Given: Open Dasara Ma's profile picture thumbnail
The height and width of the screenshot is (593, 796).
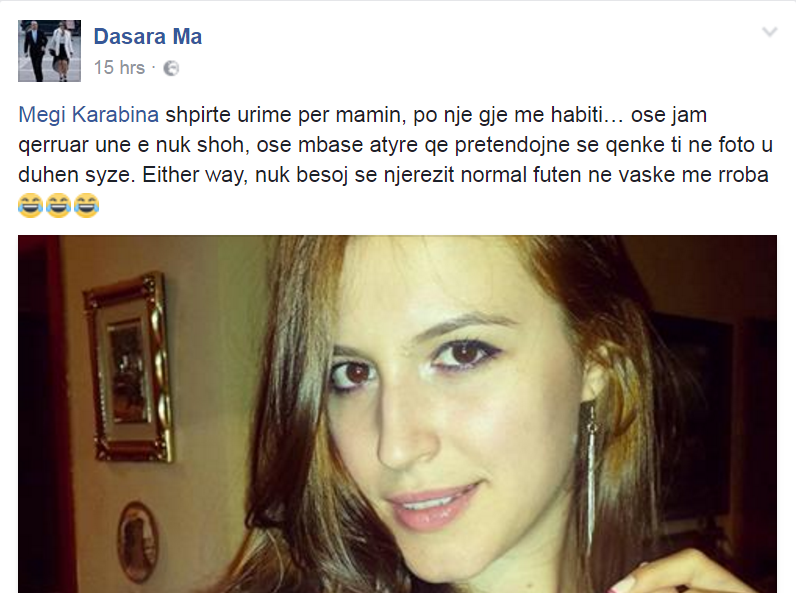Looking at the screenshot, I should pos(49,51).
